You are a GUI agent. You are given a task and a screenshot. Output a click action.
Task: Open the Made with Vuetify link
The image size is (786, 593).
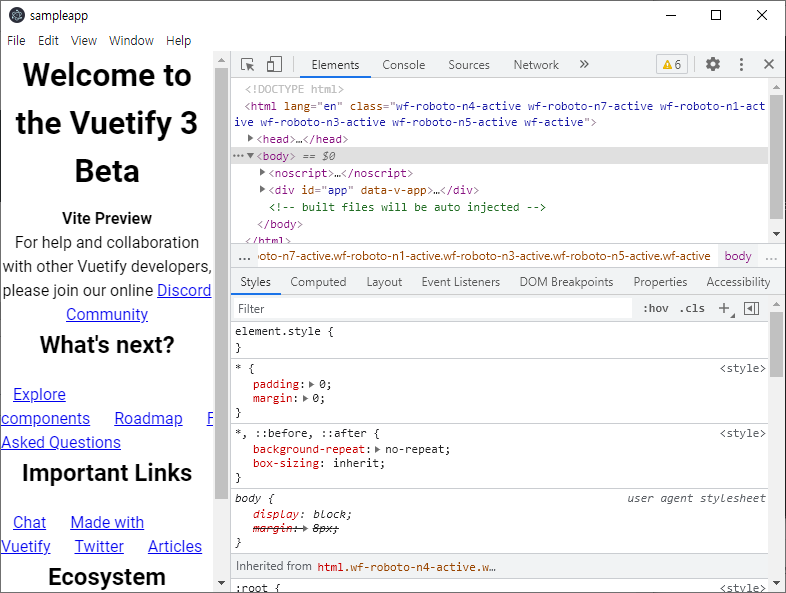click(x=107, y=522)
